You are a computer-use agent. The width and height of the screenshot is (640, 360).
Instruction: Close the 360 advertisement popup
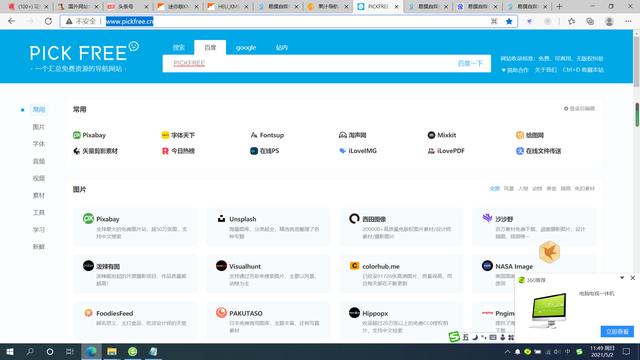(633, 278)
